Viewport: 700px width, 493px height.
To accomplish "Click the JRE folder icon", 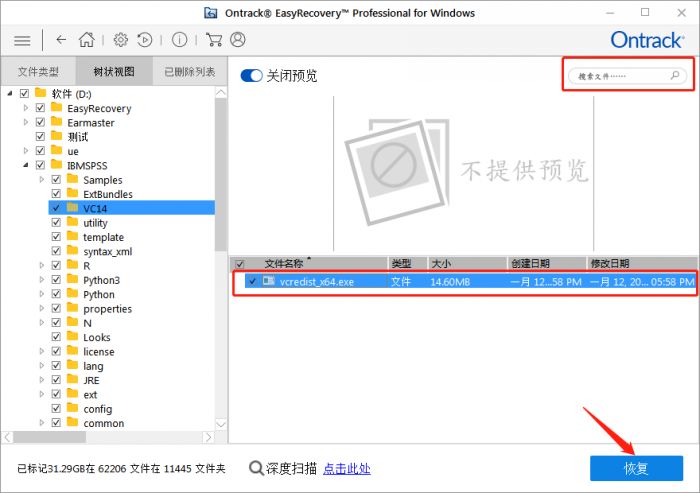I will tap(72, 379).
